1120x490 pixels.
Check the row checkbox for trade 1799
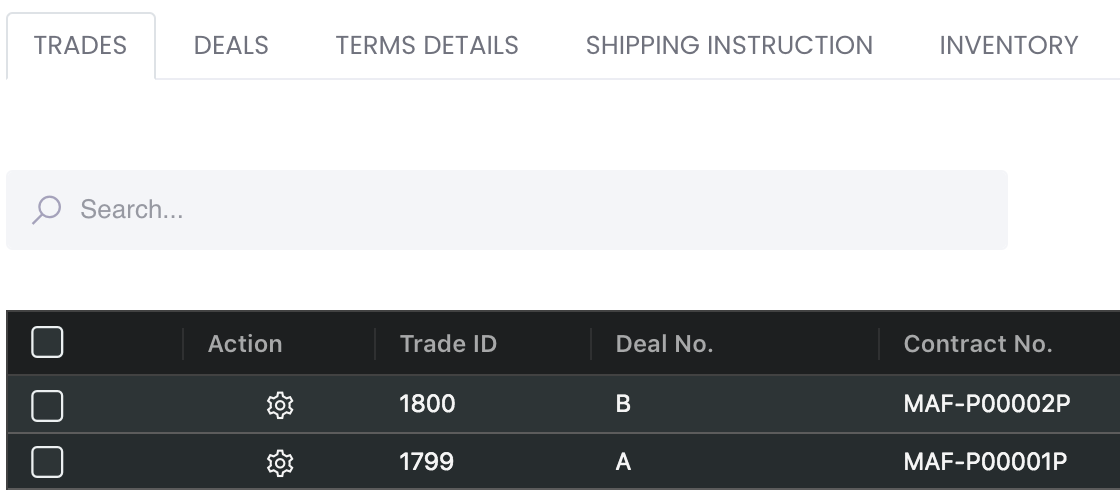(x=47, y=462)
